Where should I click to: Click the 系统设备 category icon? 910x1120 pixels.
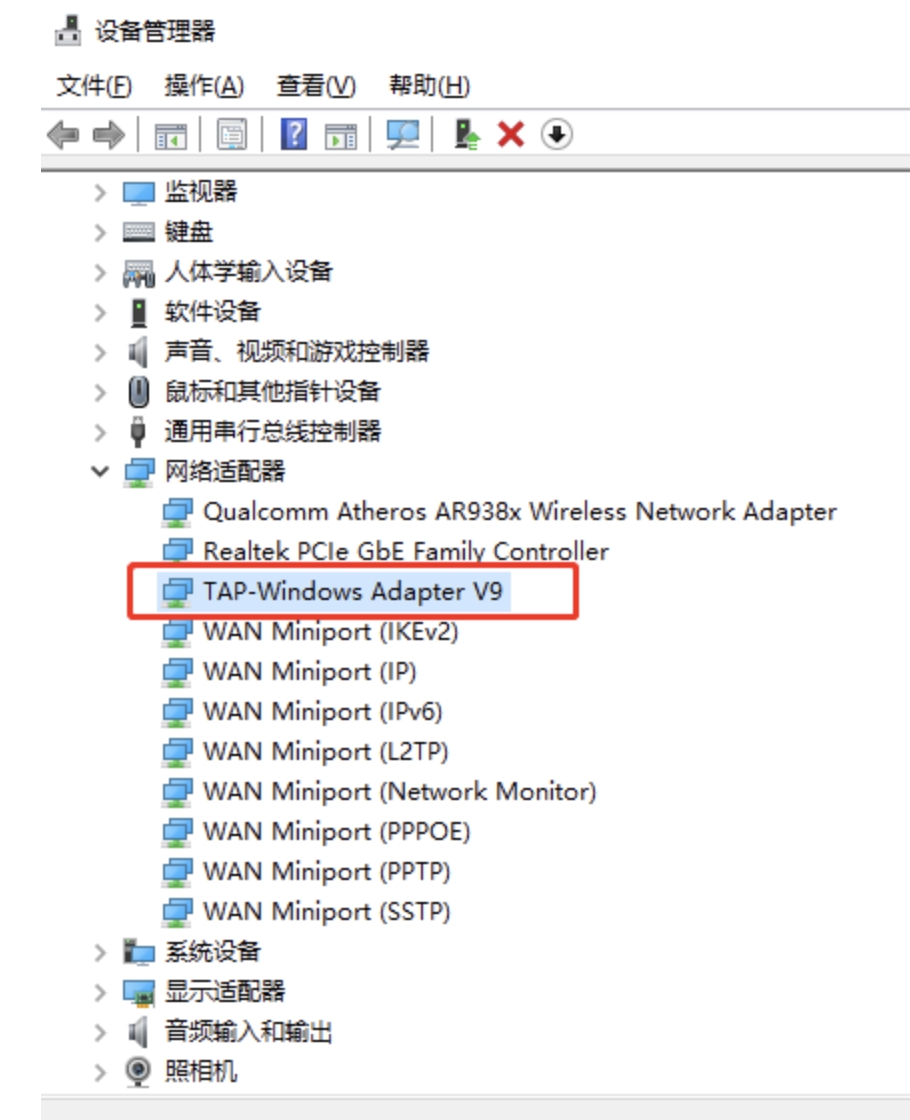click(139, 951)
